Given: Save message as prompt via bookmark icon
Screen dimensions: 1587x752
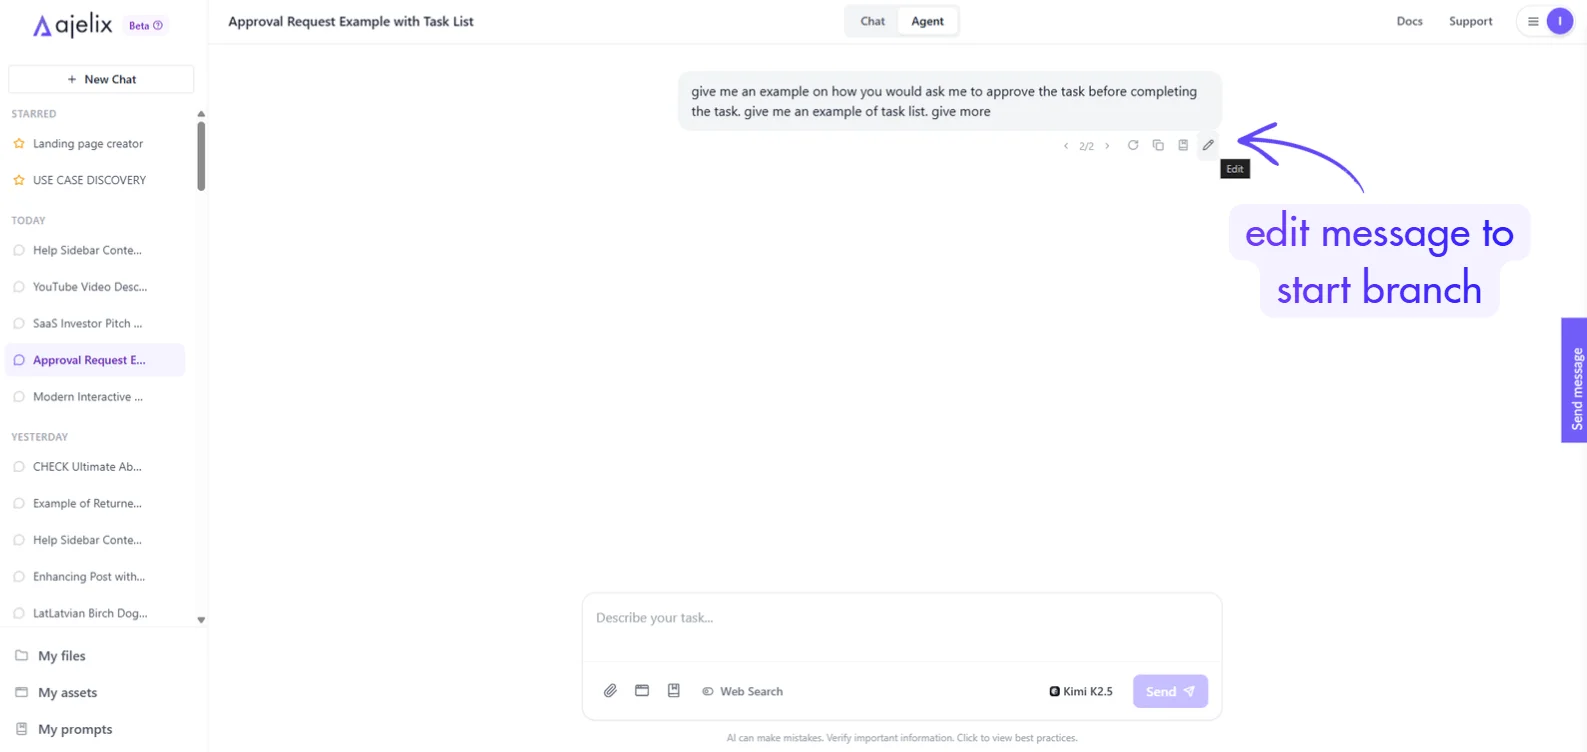Looking at the screenshot, I should point(1183,145).
